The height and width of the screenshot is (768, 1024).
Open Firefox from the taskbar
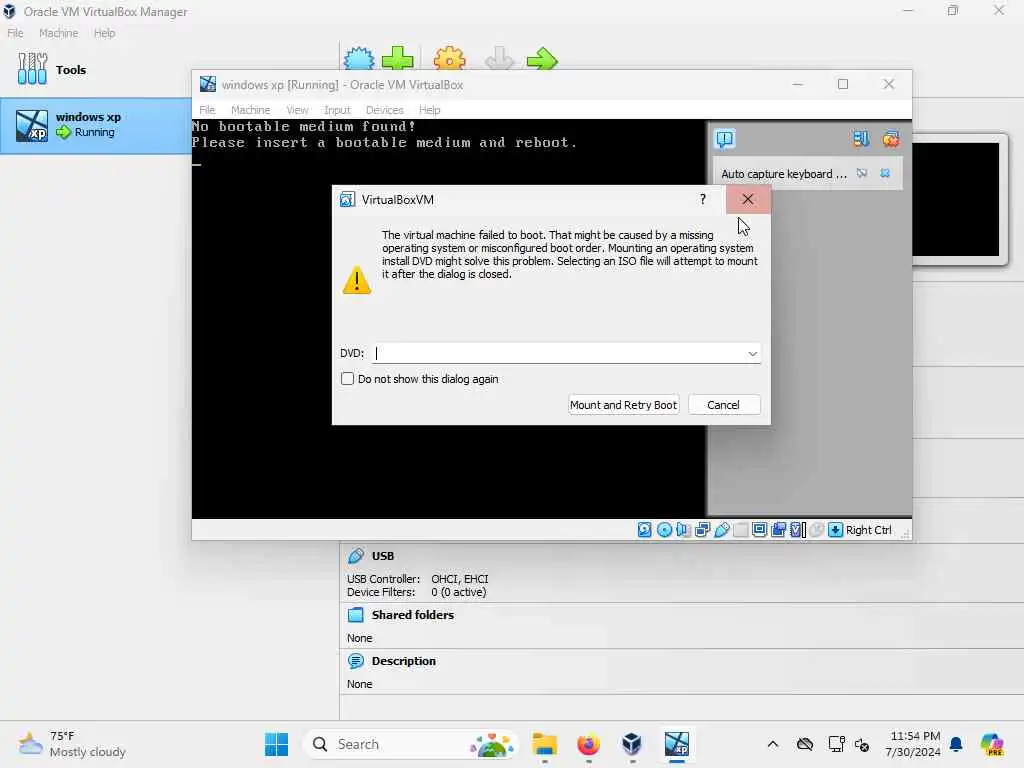point(588,744)
